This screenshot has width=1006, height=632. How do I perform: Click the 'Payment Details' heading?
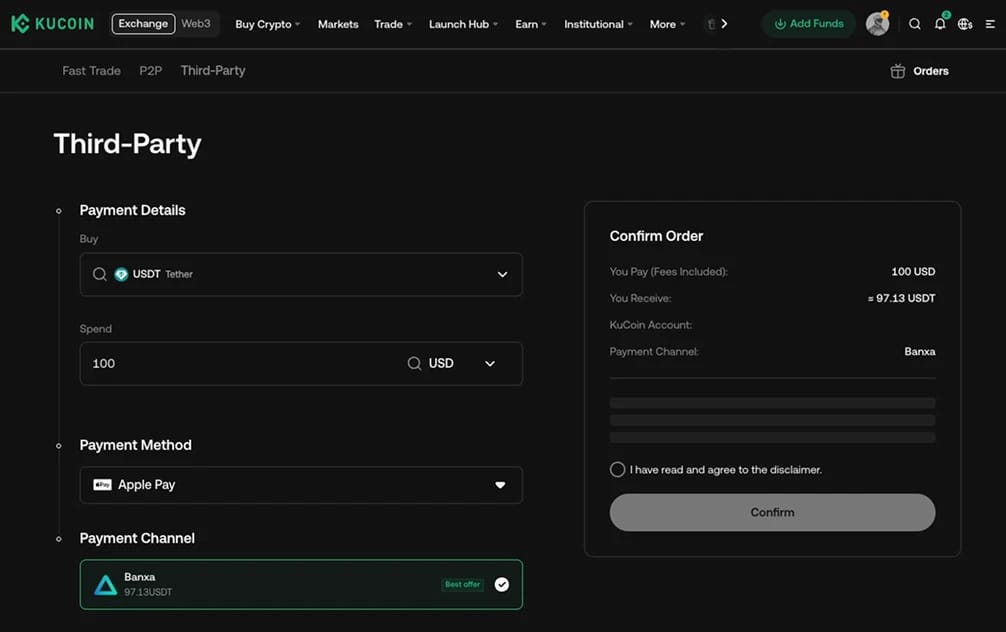click(132, 210)
